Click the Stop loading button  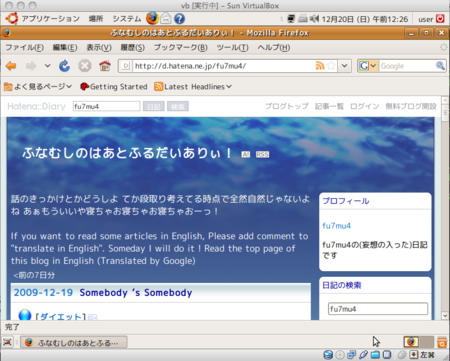pos(85,66)
